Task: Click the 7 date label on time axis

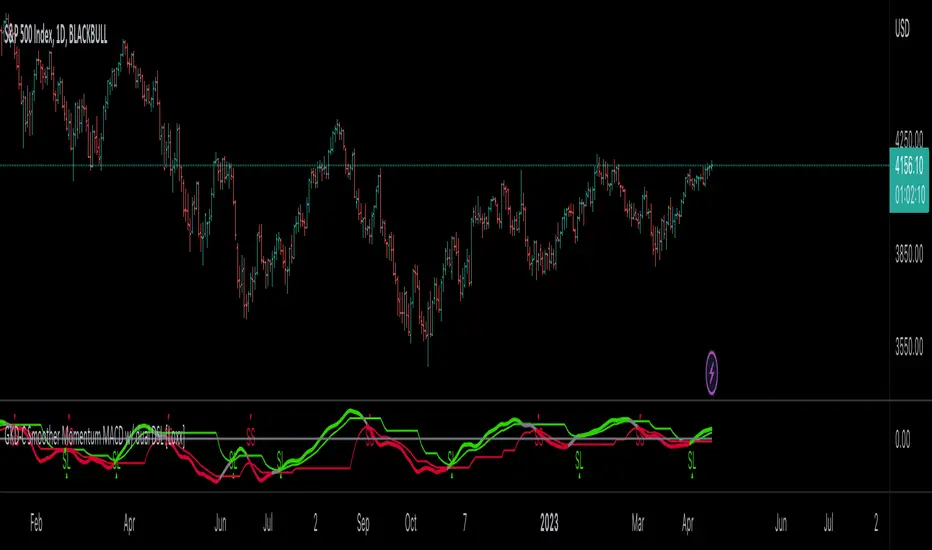Action: 464,523
